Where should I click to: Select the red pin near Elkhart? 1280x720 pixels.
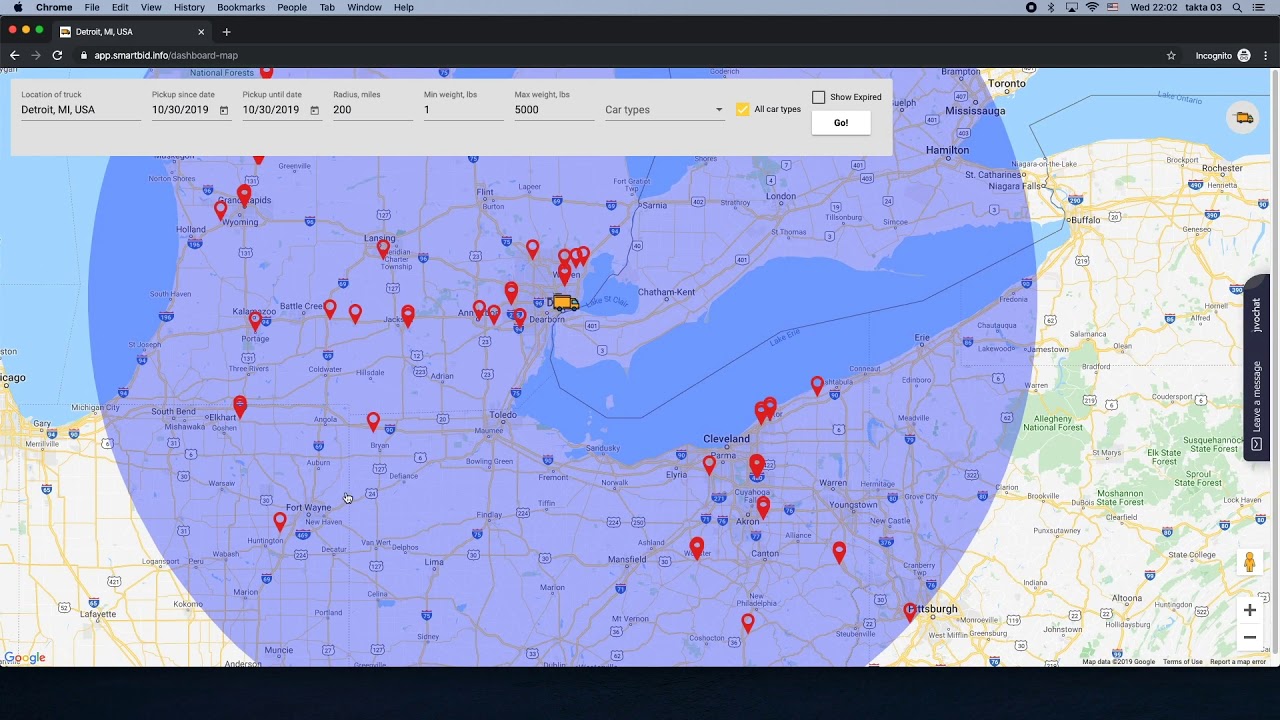[x=240, y=407]
